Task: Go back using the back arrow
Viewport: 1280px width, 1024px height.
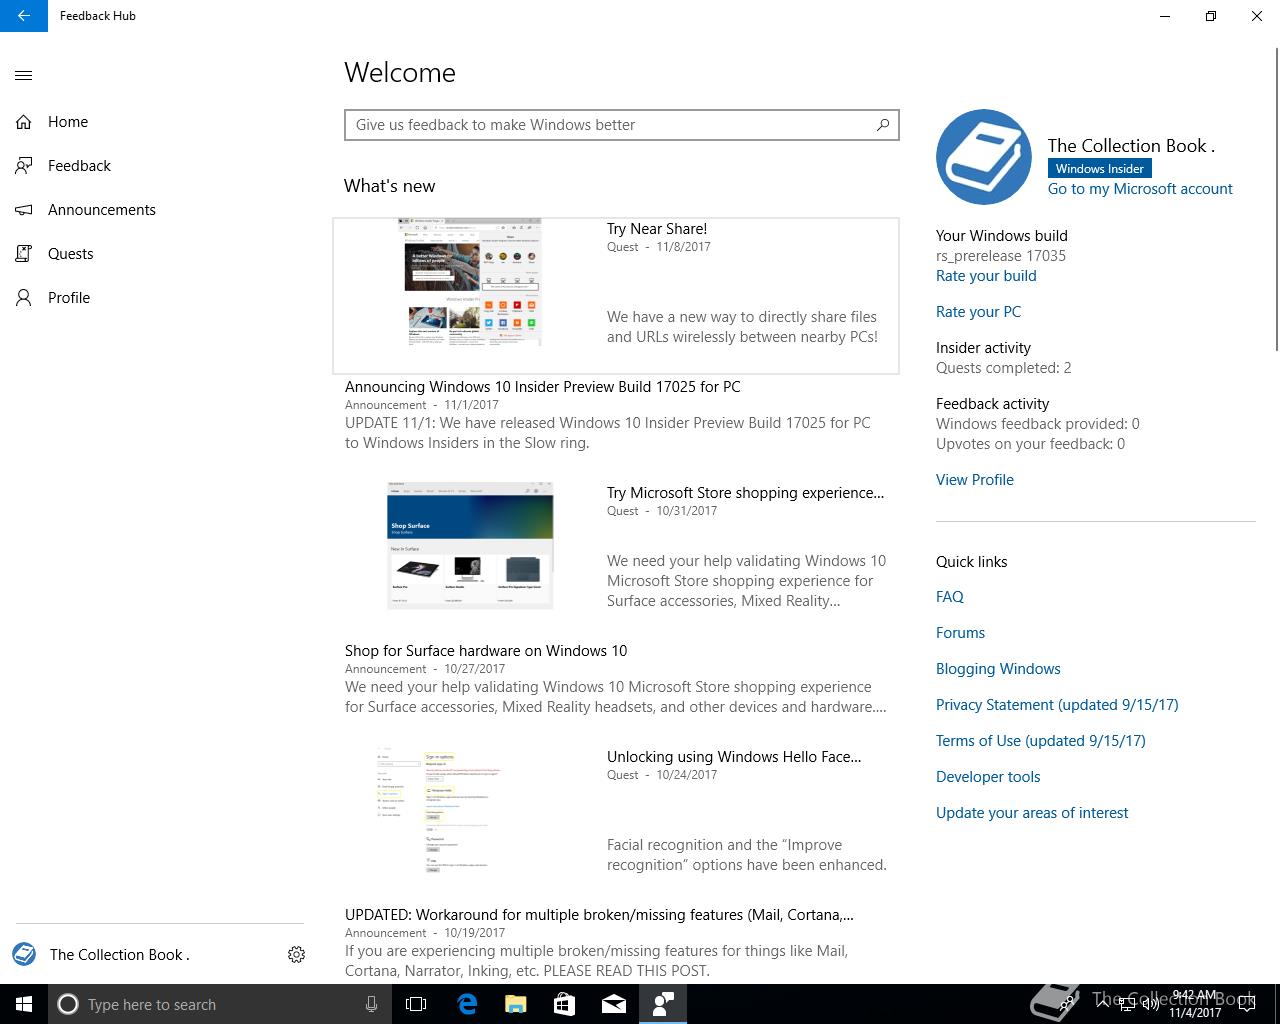Action: [x=24, y=16]
